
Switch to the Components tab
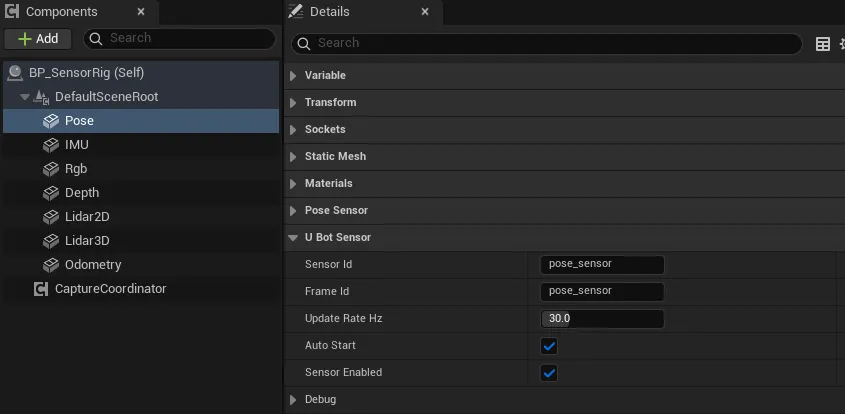(x=79, y=12)
